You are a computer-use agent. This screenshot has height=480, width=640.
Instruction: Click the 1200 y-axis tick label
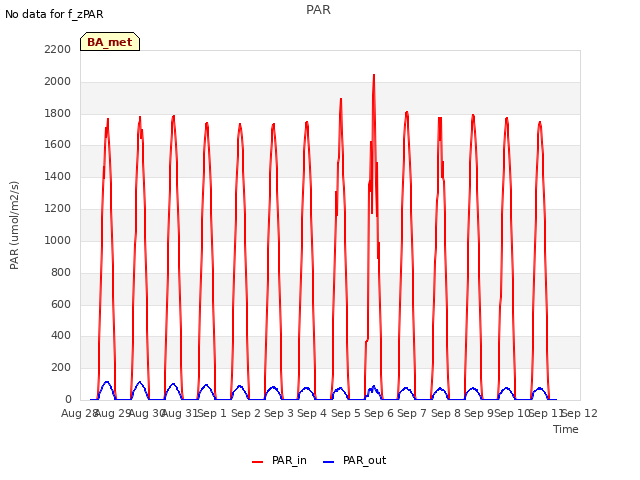tap(58, 208)
